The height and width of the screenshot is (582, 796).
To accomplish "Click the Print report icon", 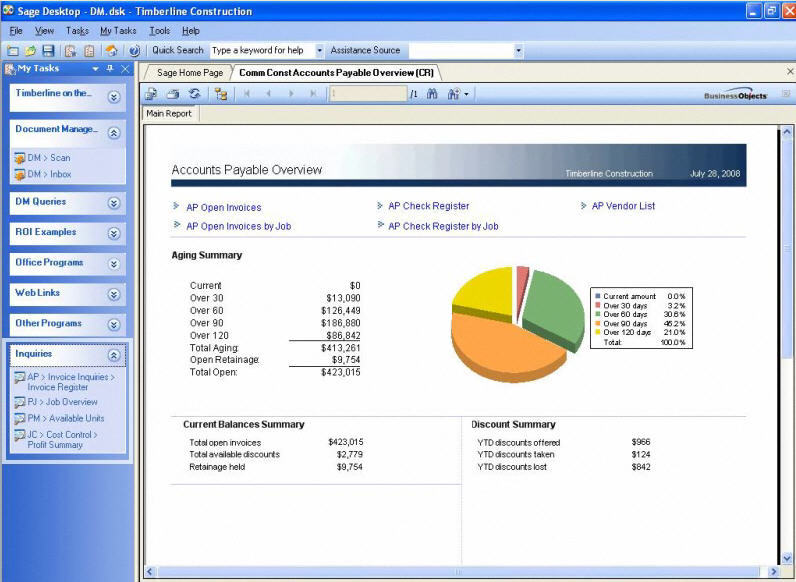I will [173, 94].
